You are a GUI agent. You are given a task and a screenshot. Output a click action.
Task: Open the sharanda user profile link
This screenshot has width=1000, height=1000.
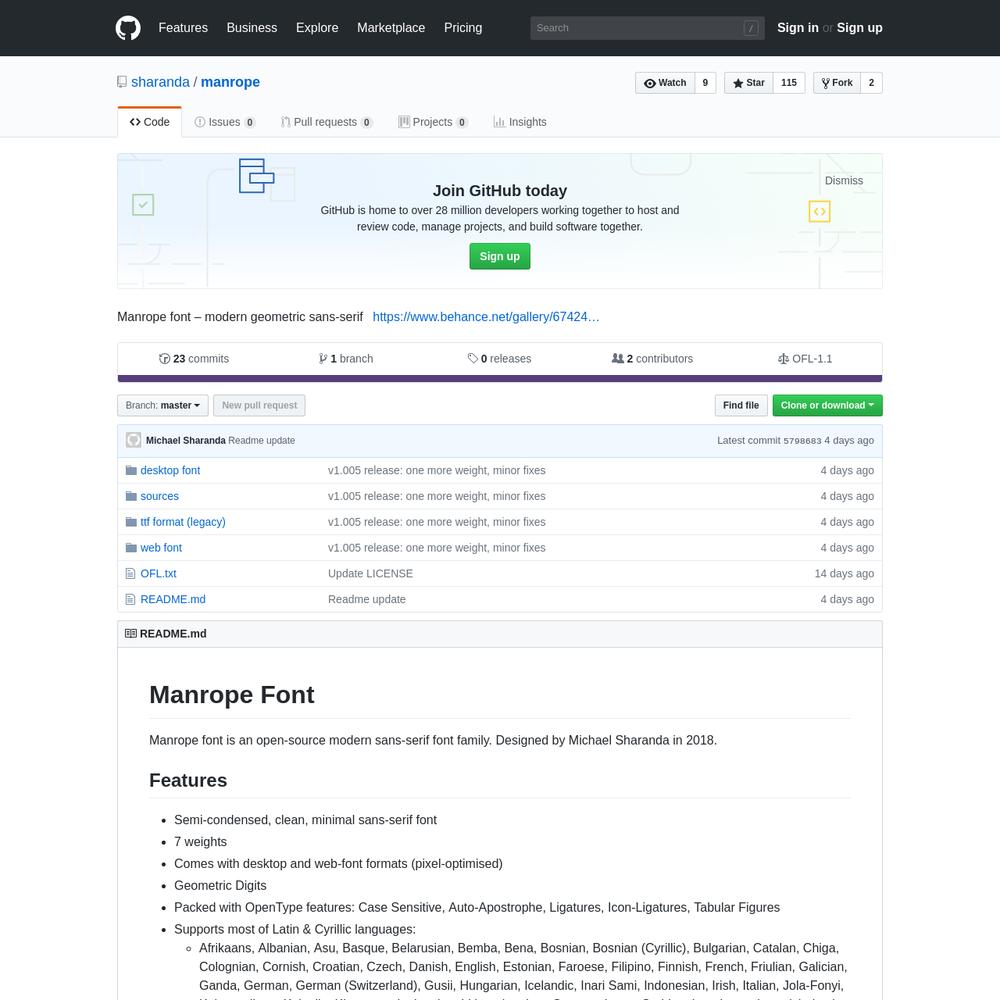(160, 82)
